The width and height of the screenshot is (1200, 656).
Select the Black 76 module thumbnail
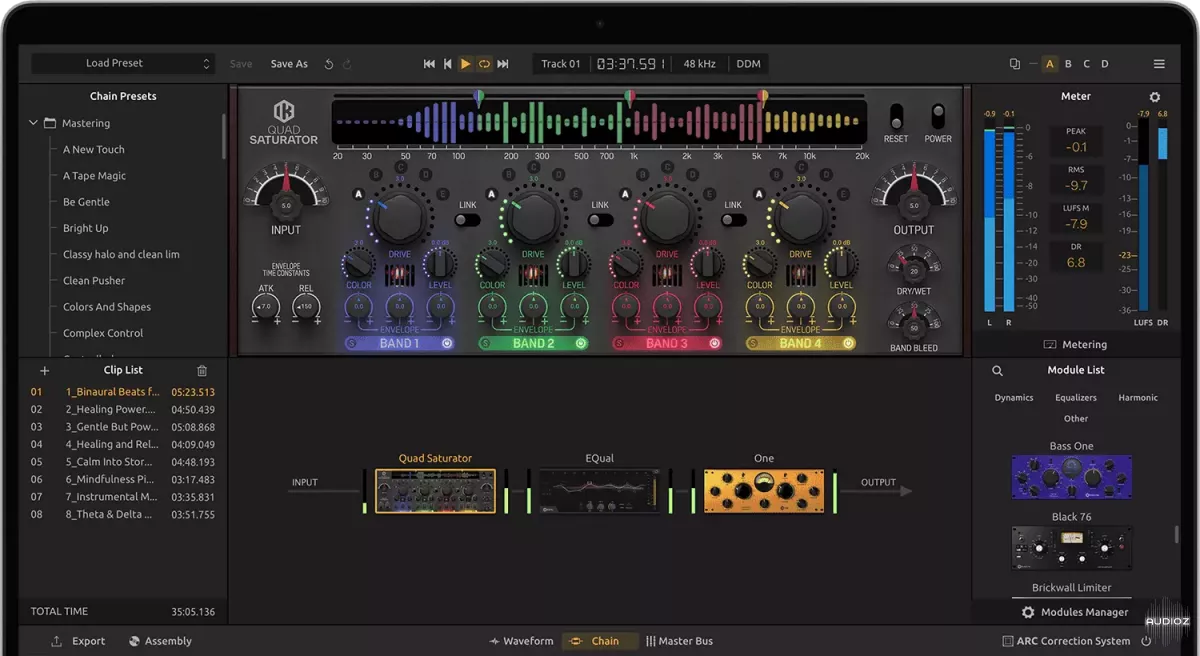[1072, 549]
